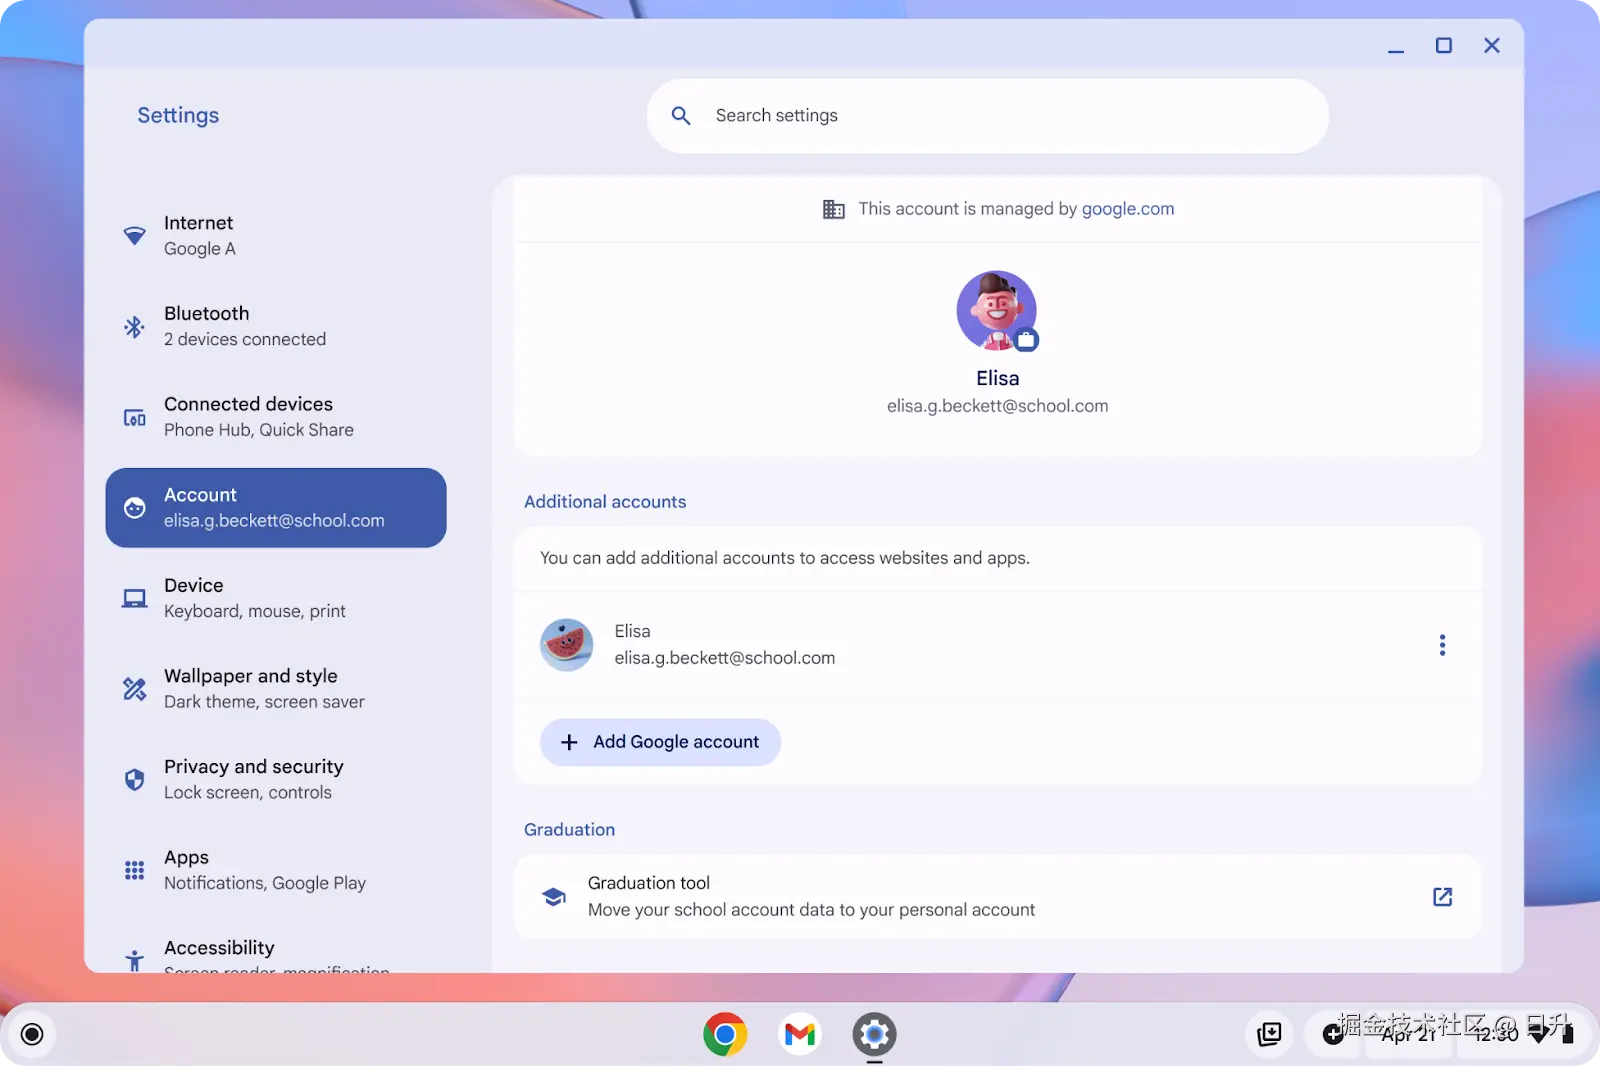Click the graduation cap icon
Screen dimensions: 1600x1066
pyautogui.click(x=554, y=897)
